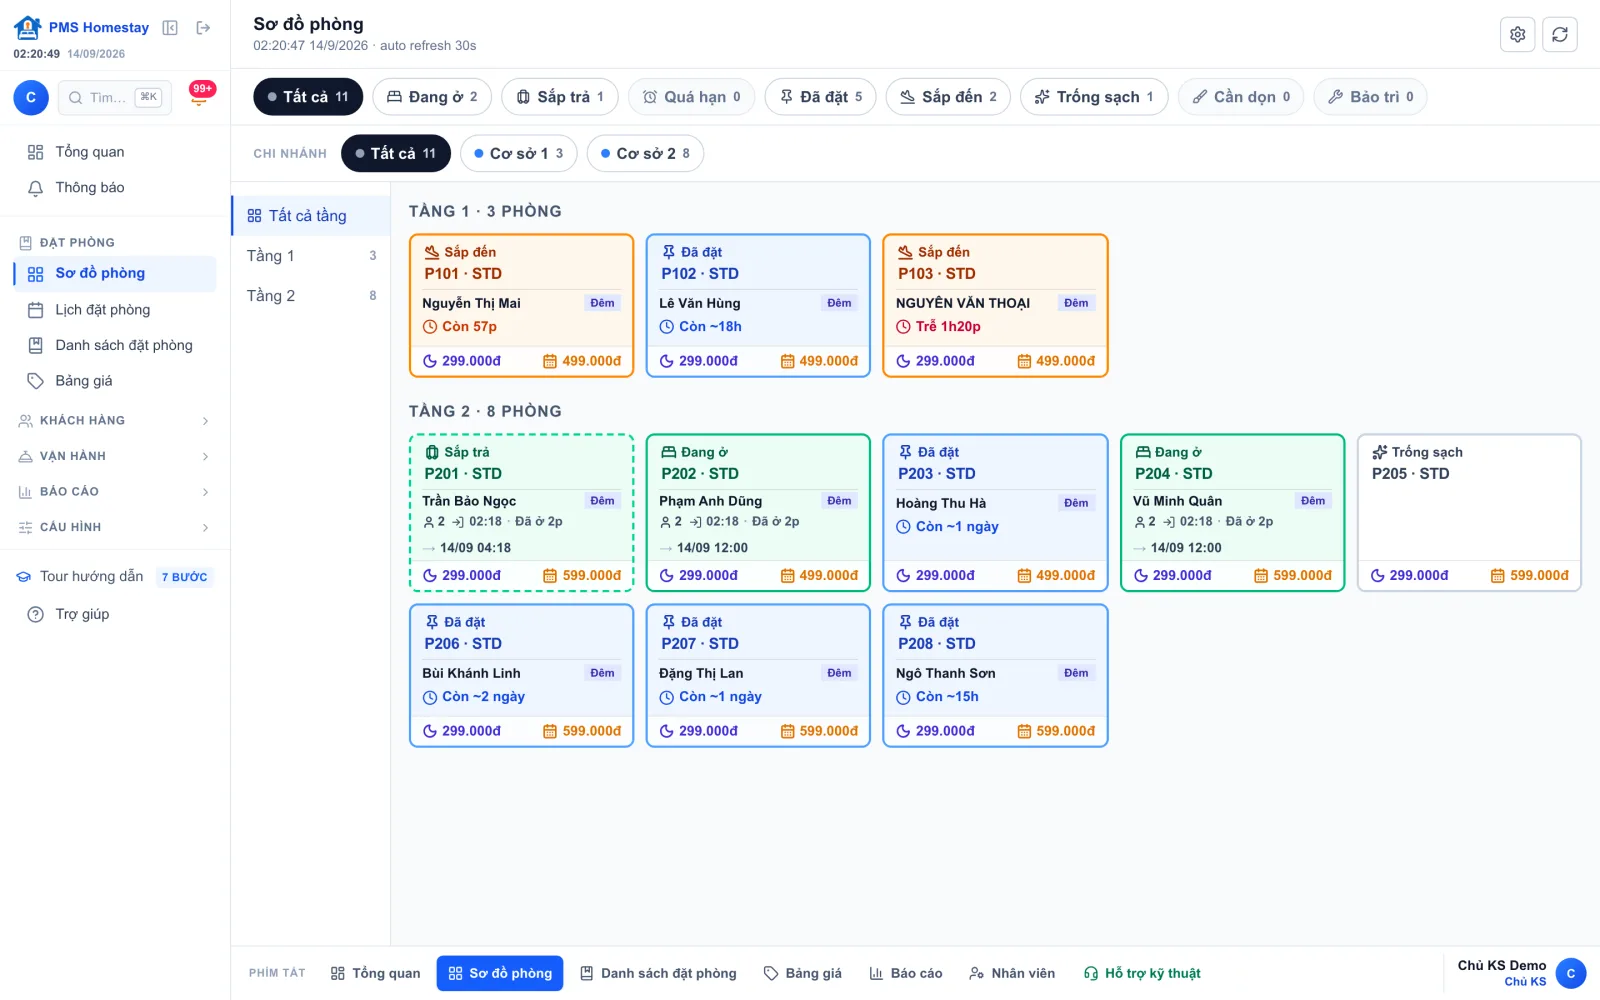The height and width of the screenshot is (1000, 1600).
Task: Open room card P204 Vũ Minh Quân
Action: pos(1232,513)
